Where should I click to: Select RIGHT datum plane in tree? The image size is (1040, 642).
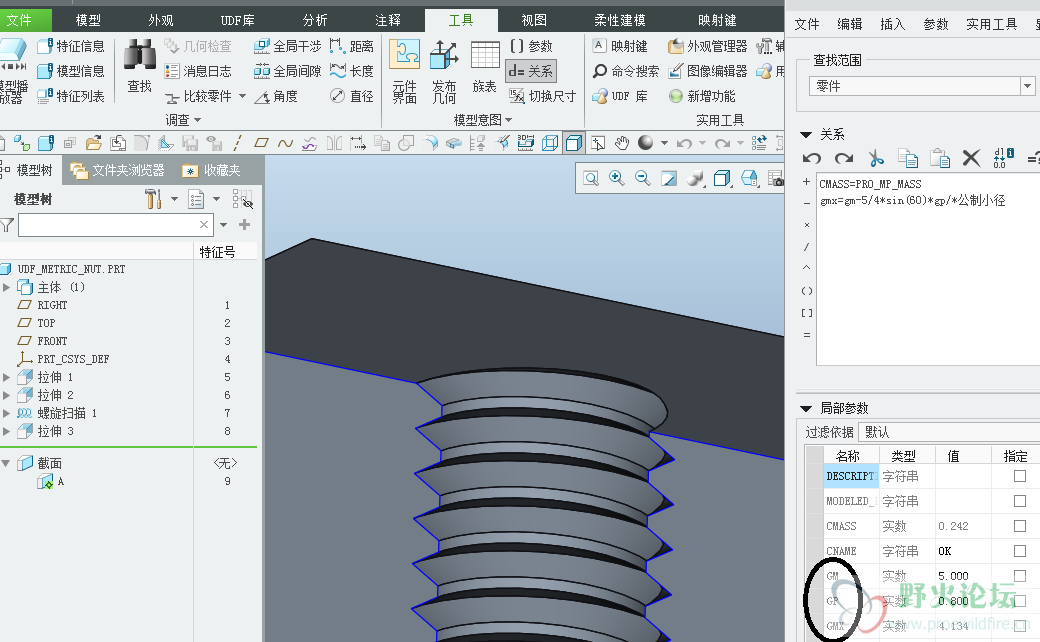[52, 305]
